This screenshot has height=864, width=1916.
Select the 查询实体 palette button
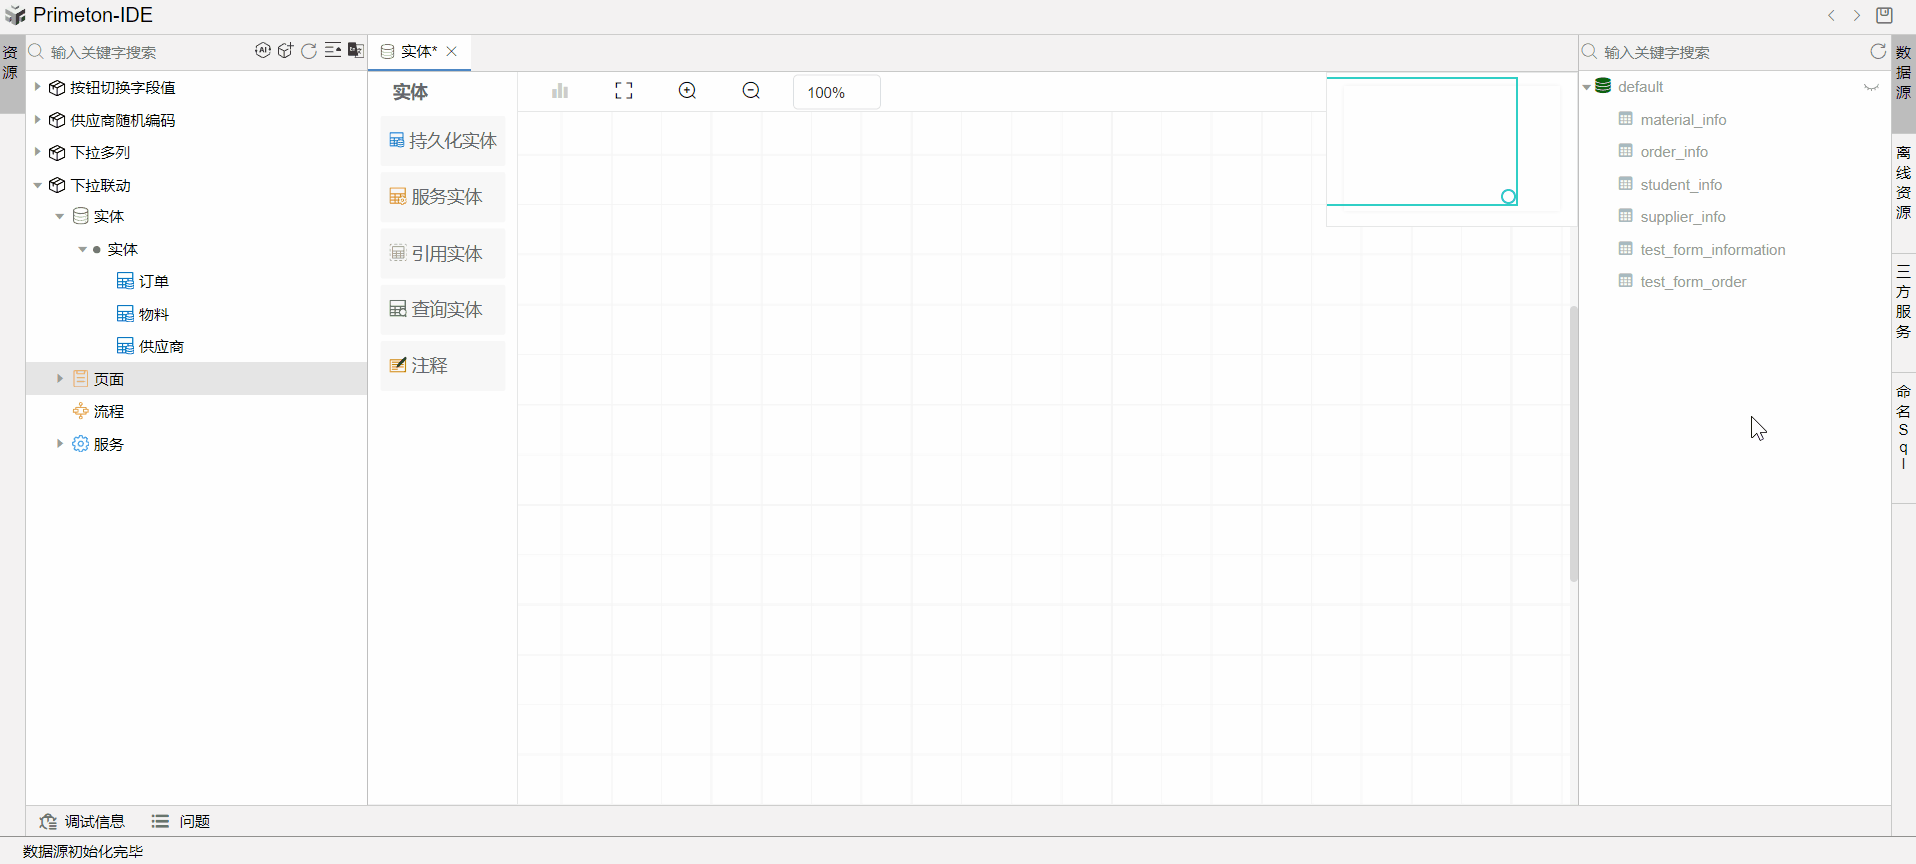(442, 310)
